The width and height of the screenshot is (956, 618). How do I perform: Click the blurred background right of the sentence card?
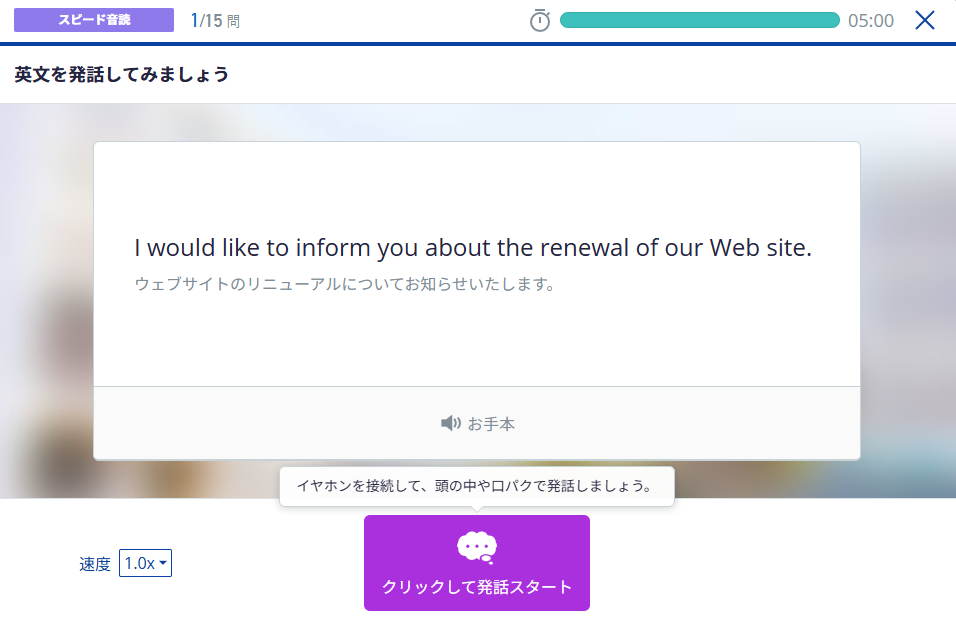(x=908, y=300)
